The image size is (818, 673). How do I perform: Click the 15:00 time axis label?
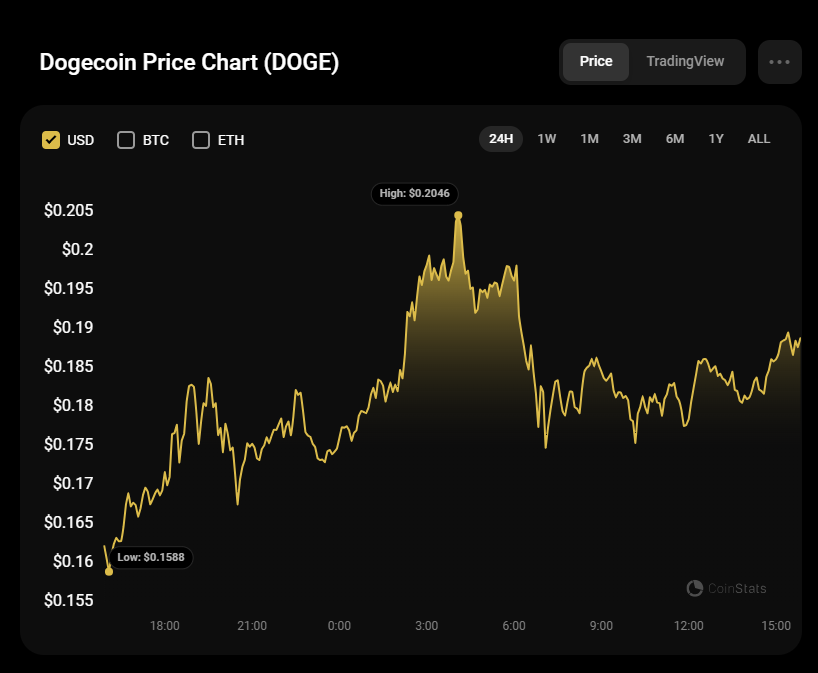tap(776, 626)
